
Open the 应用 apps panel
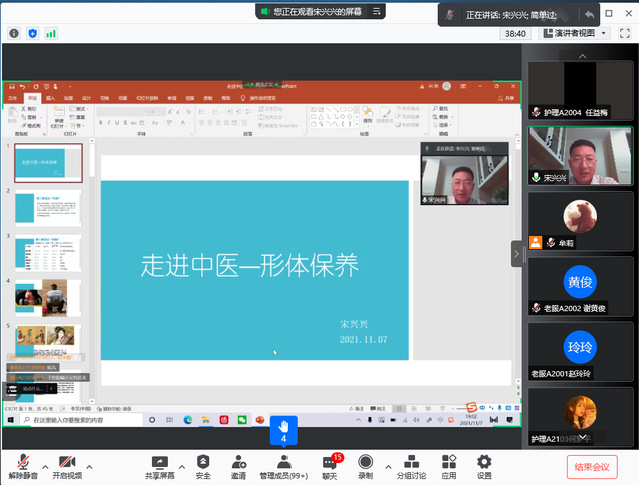click(x=449, y=465)
